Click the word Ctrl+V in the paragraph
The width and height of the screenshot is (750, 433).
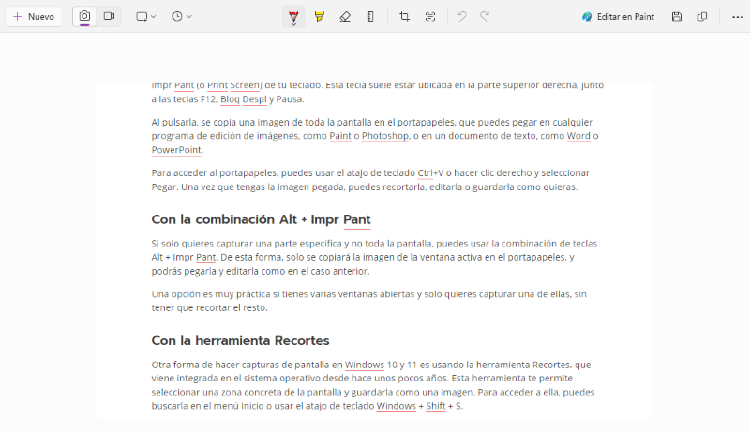coord(430,173)
